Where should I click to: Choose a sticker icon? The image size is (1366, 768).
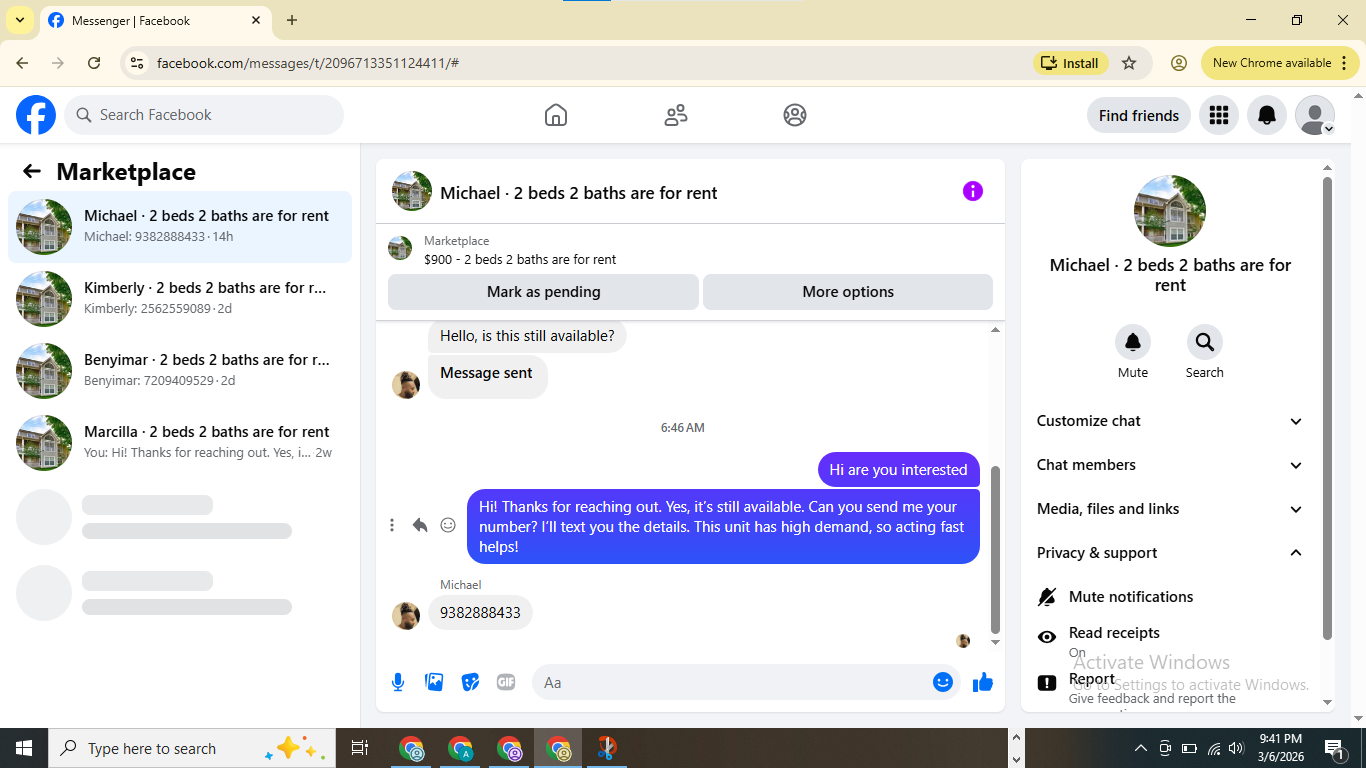coord(470,682)
